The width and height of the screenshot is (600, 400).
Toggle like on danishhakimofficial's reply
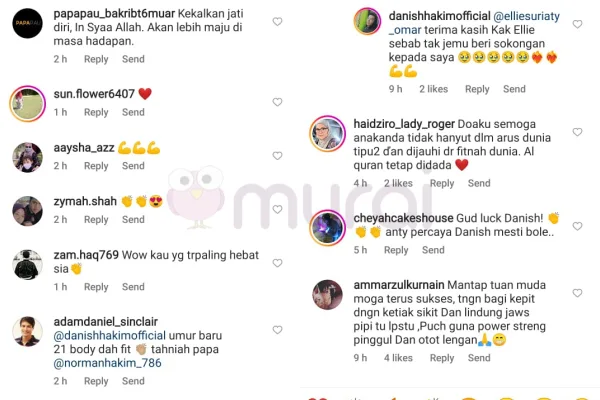coord(577,24)
